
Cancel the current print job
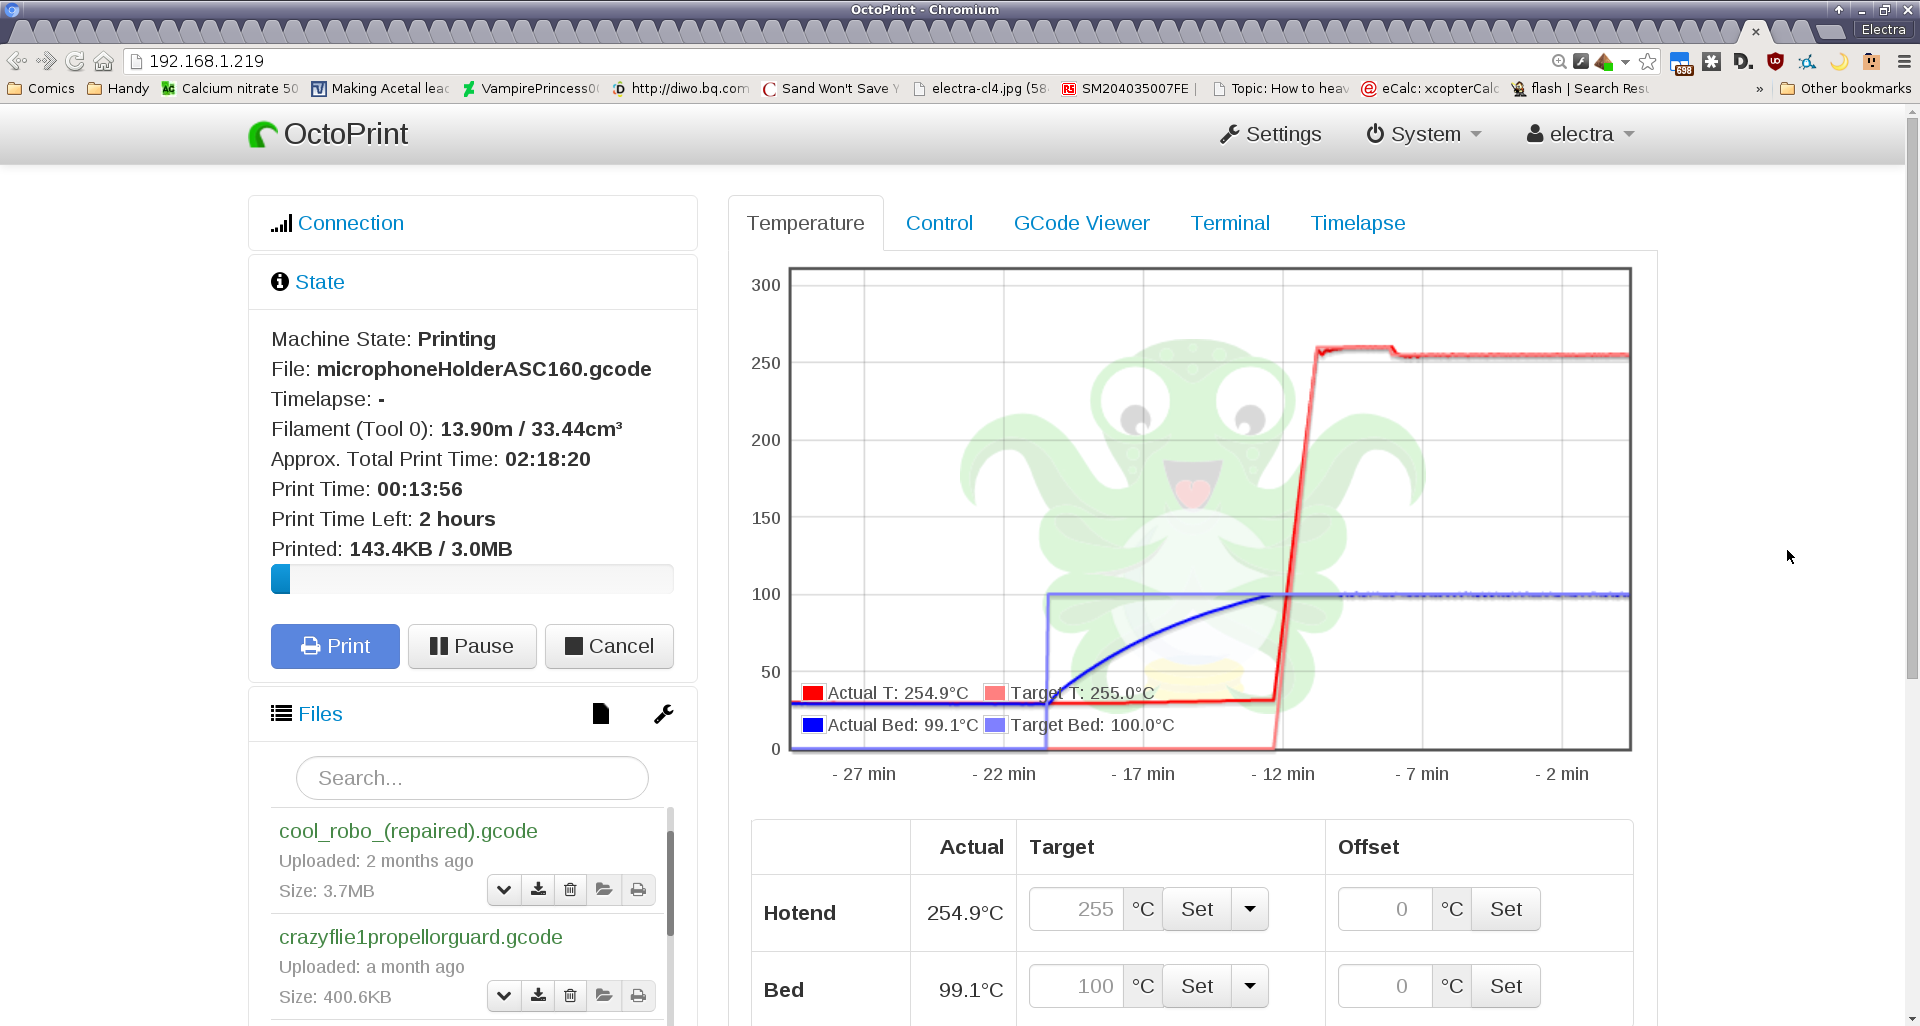point(609,646)
